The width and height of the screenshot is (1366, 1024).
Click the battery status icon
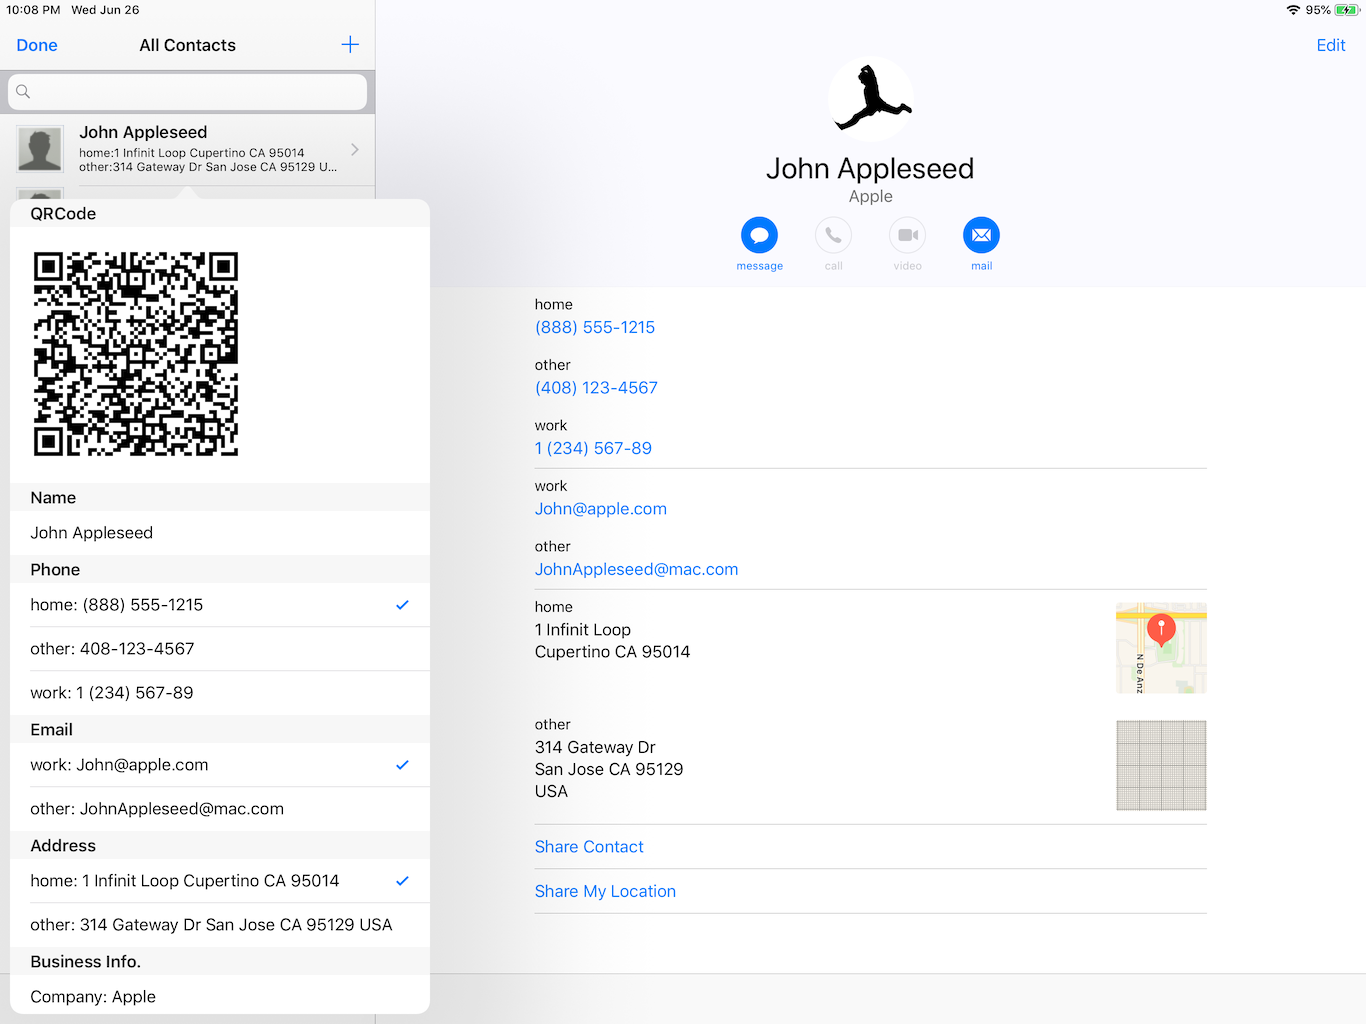click(x=1347, y=10)
